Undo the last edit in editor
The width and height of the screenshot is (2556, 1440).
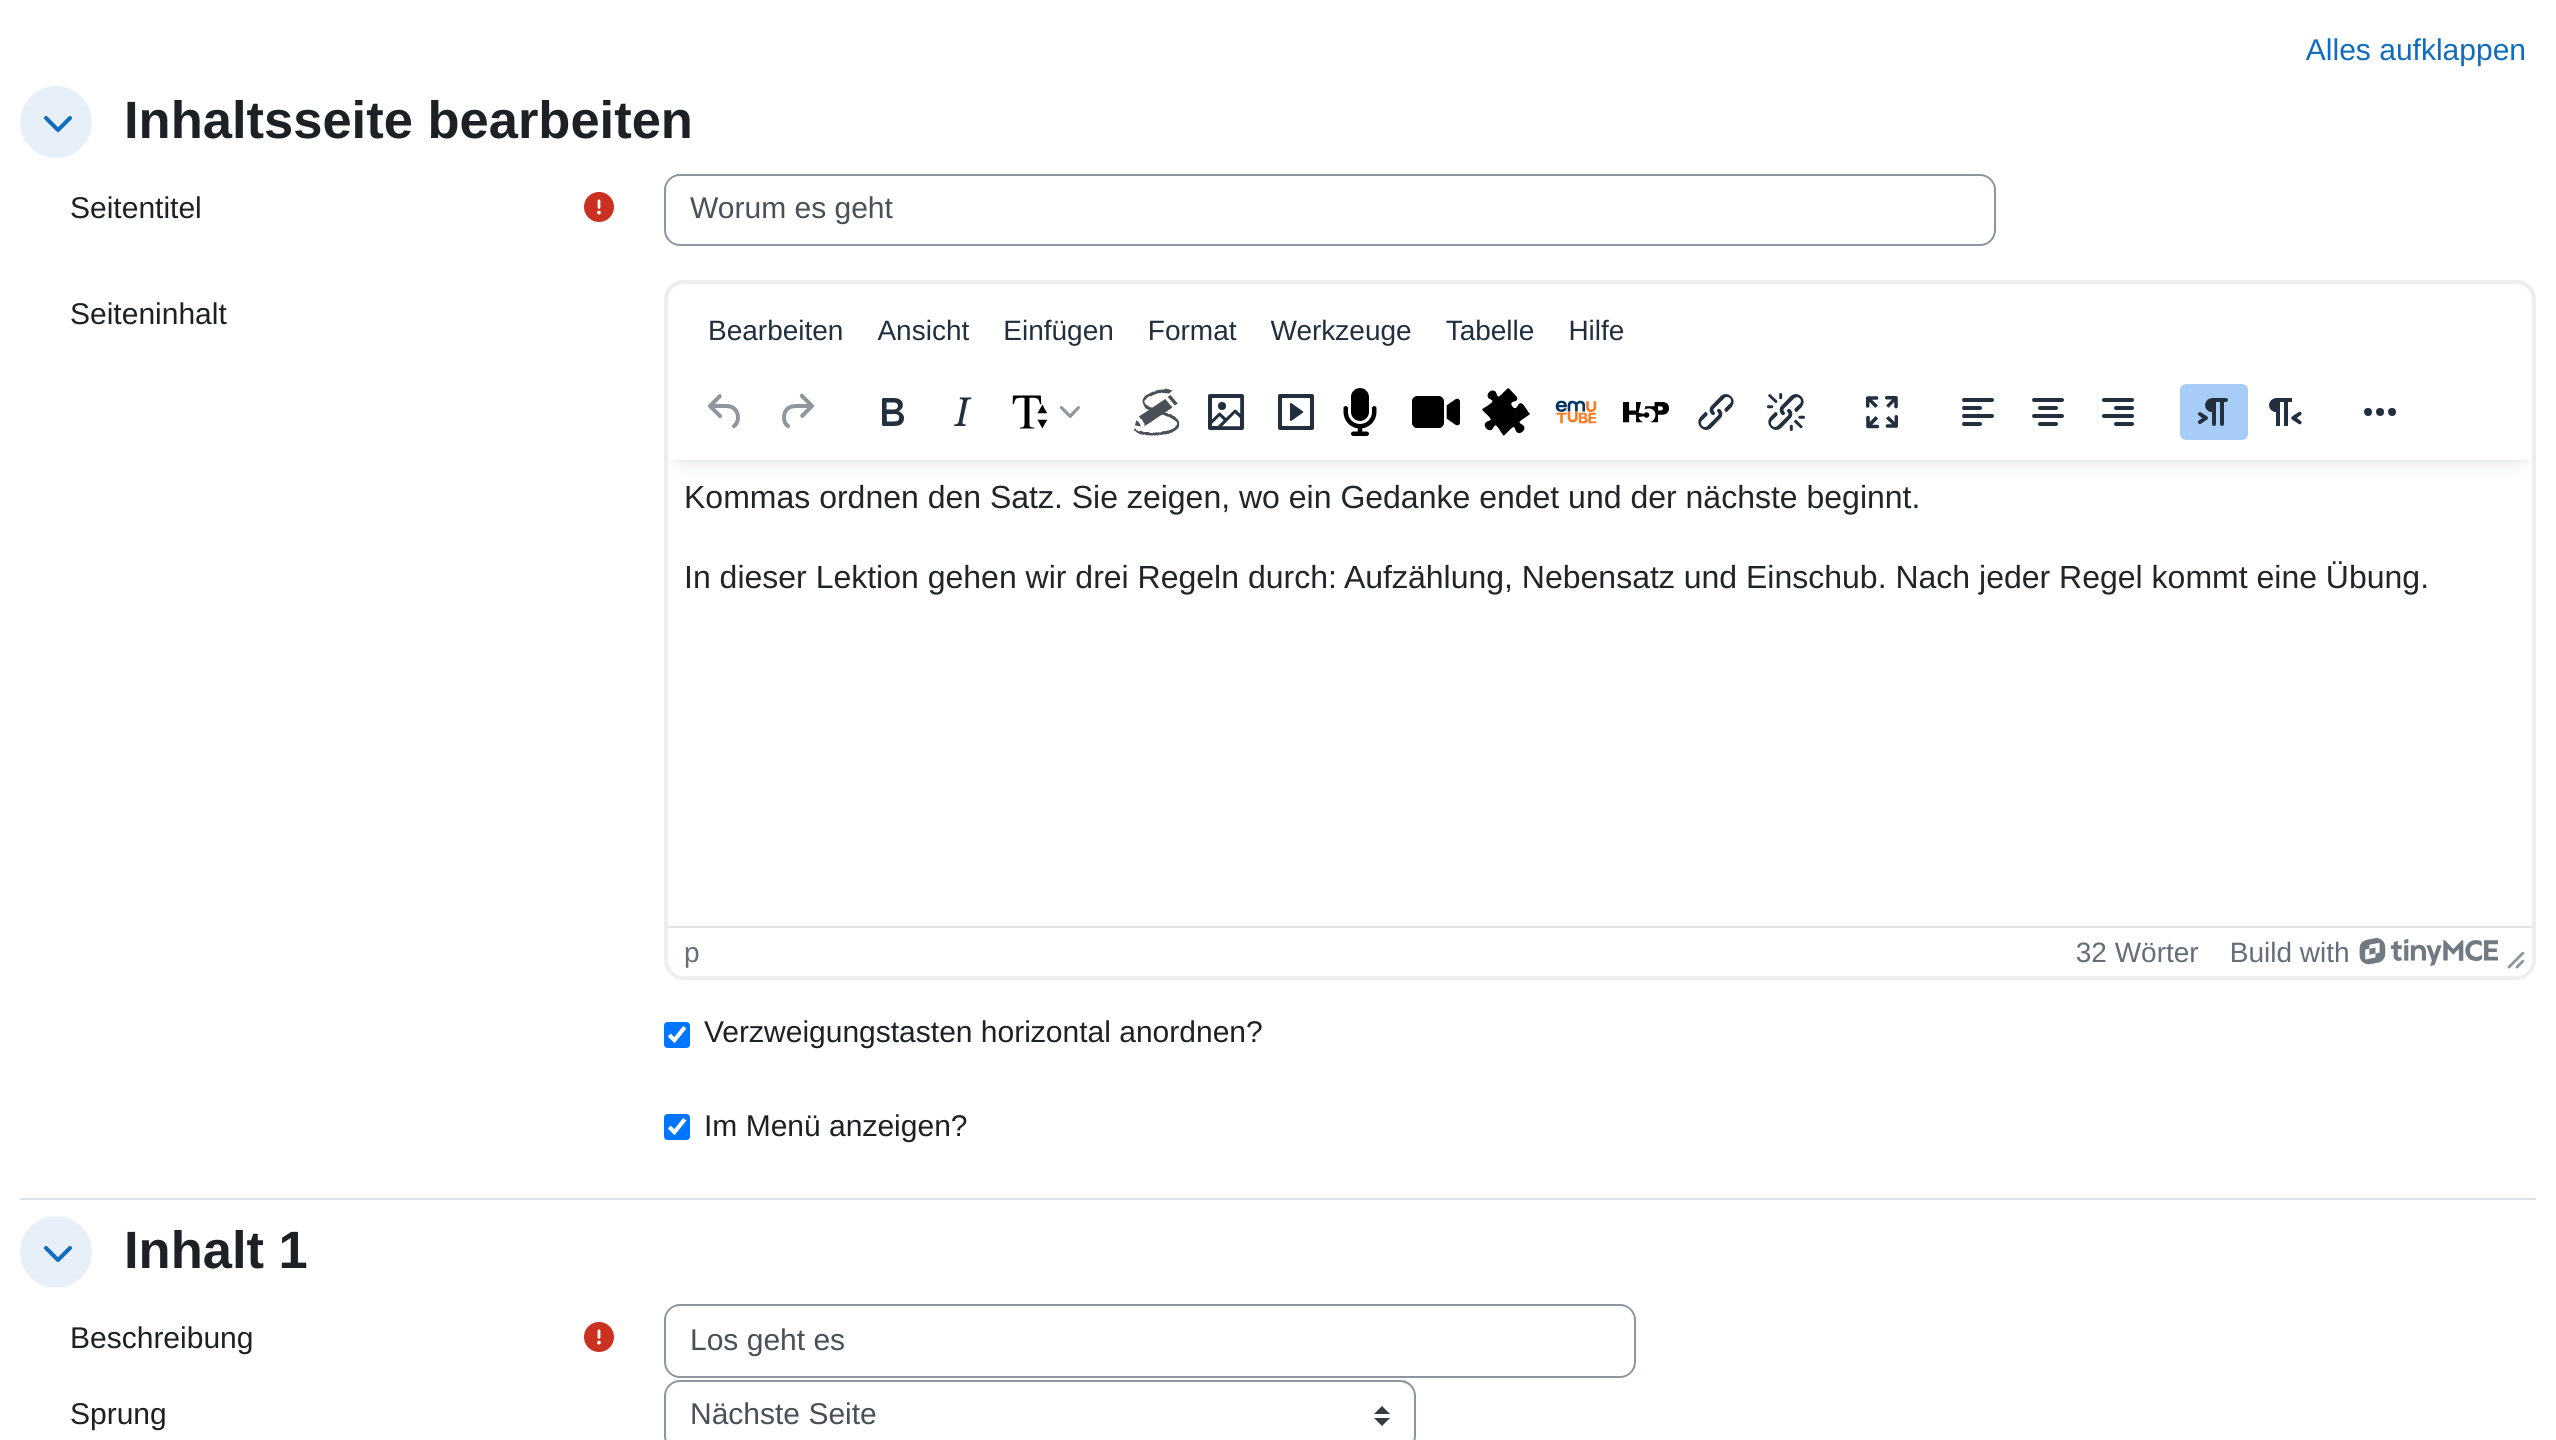pos(724,412)
